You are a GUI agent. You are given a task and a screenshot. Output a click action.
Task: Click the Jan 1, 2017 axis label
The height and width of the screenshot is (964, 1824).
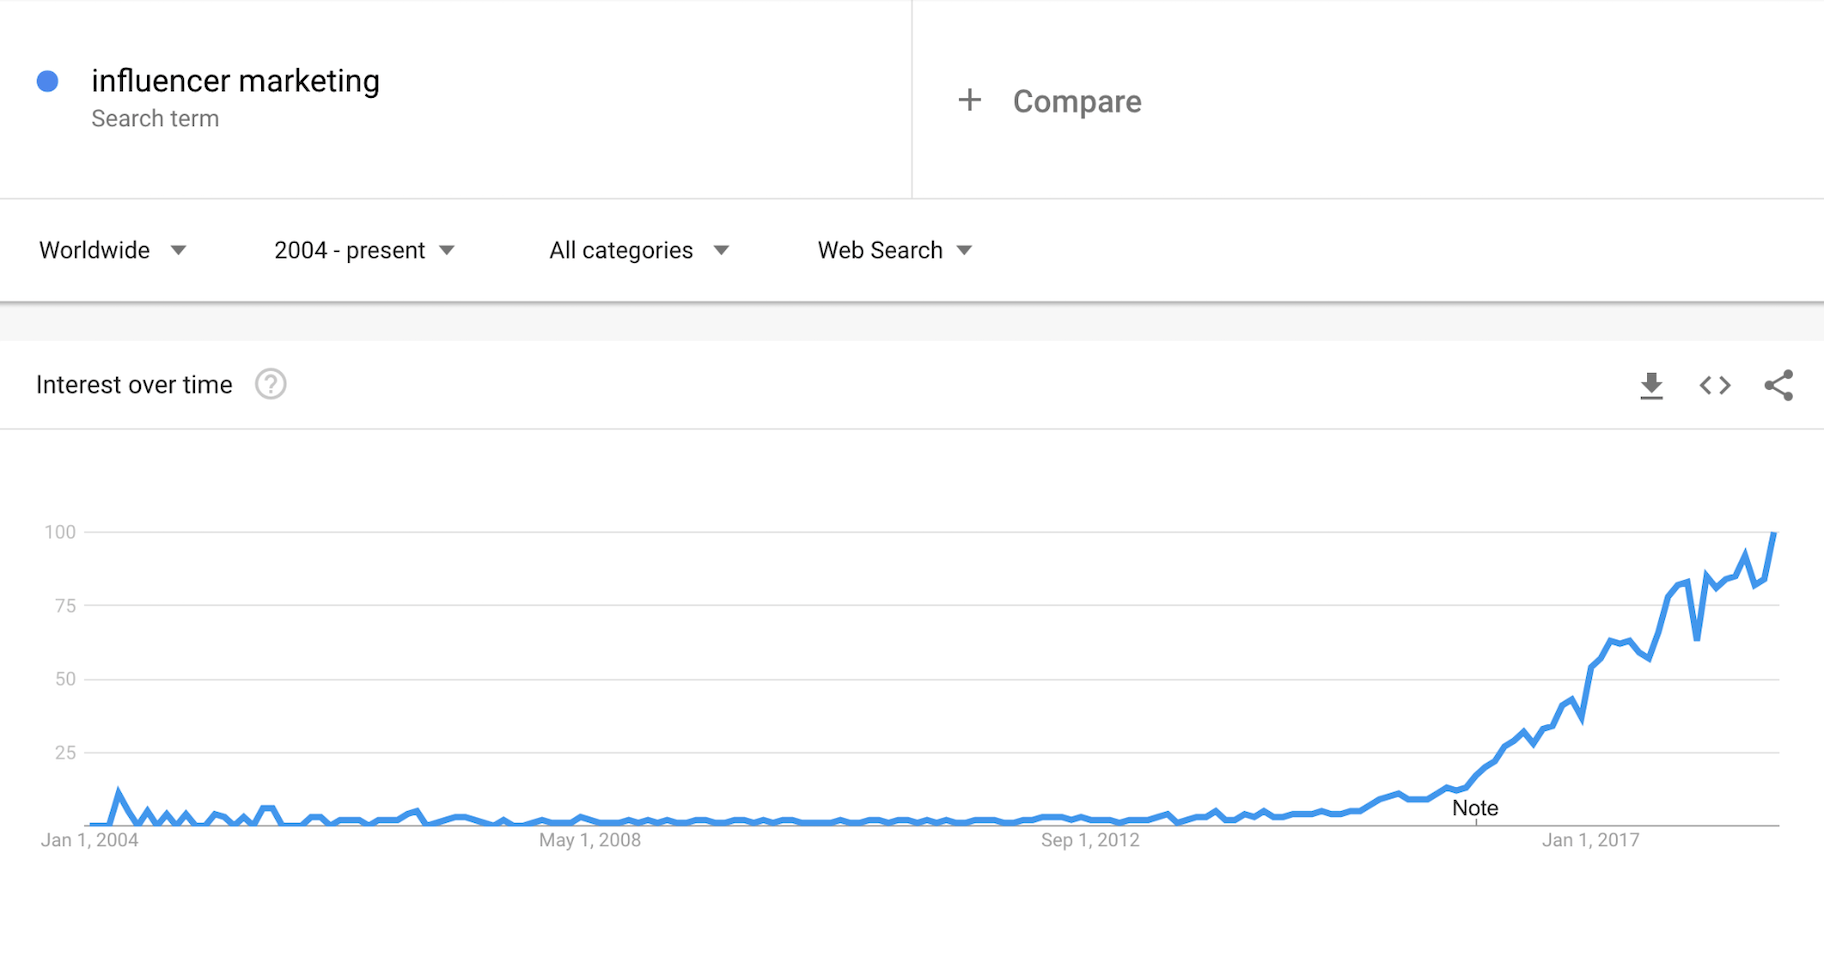1591,840
